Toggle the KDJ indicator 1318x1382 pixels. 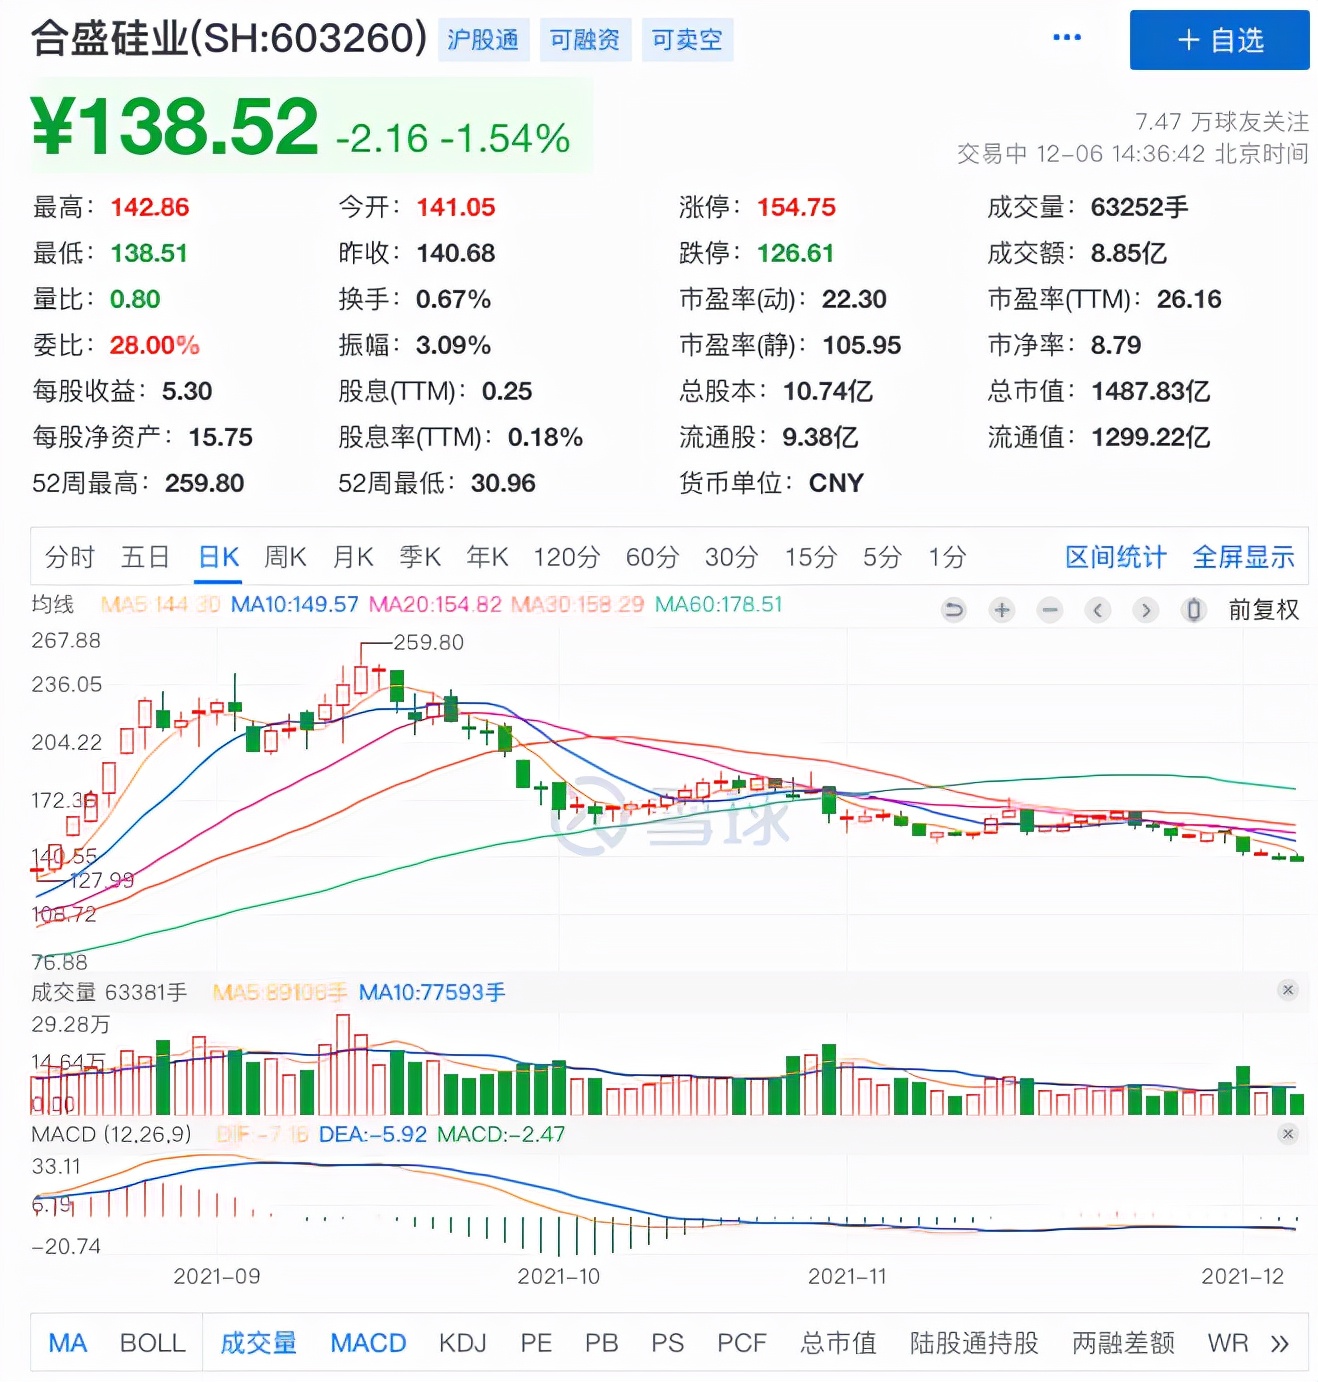(462, 1343)
